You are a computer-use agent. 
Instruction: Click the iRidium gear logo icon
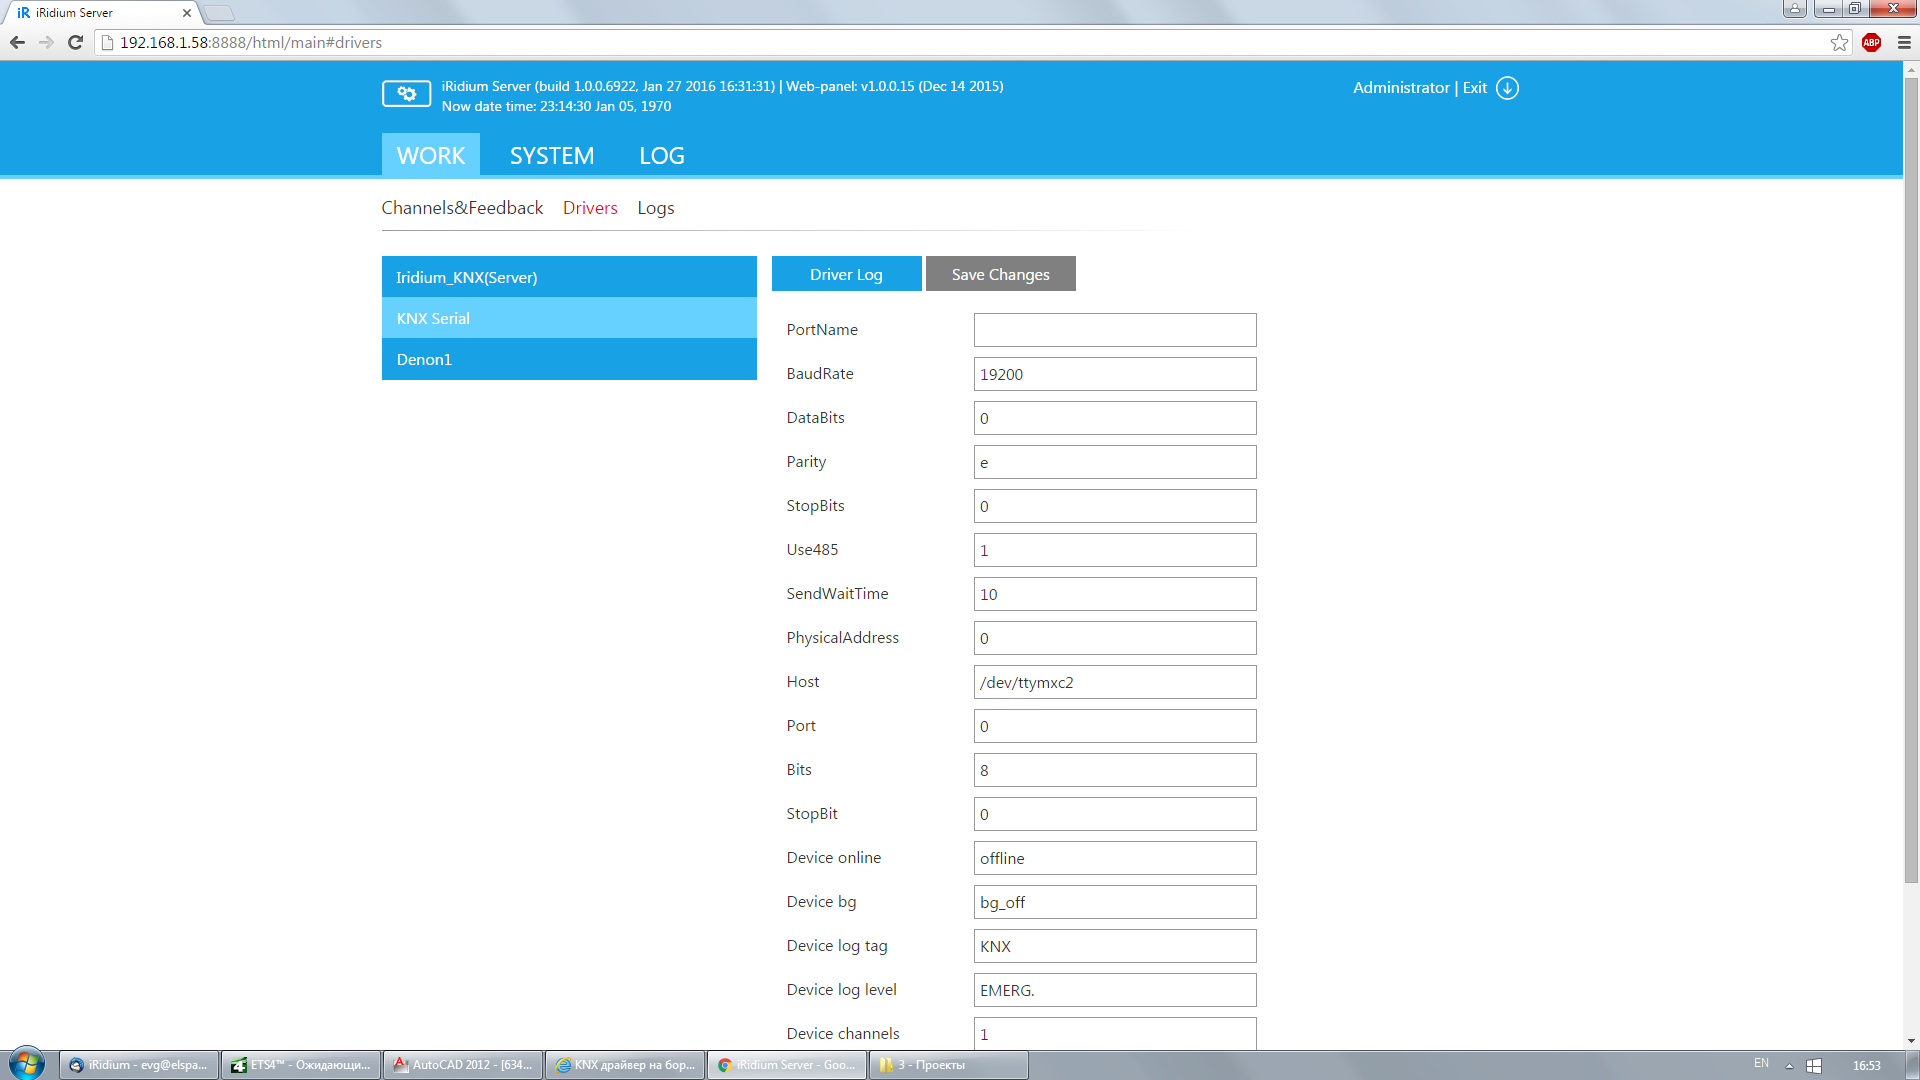point(406,94)
